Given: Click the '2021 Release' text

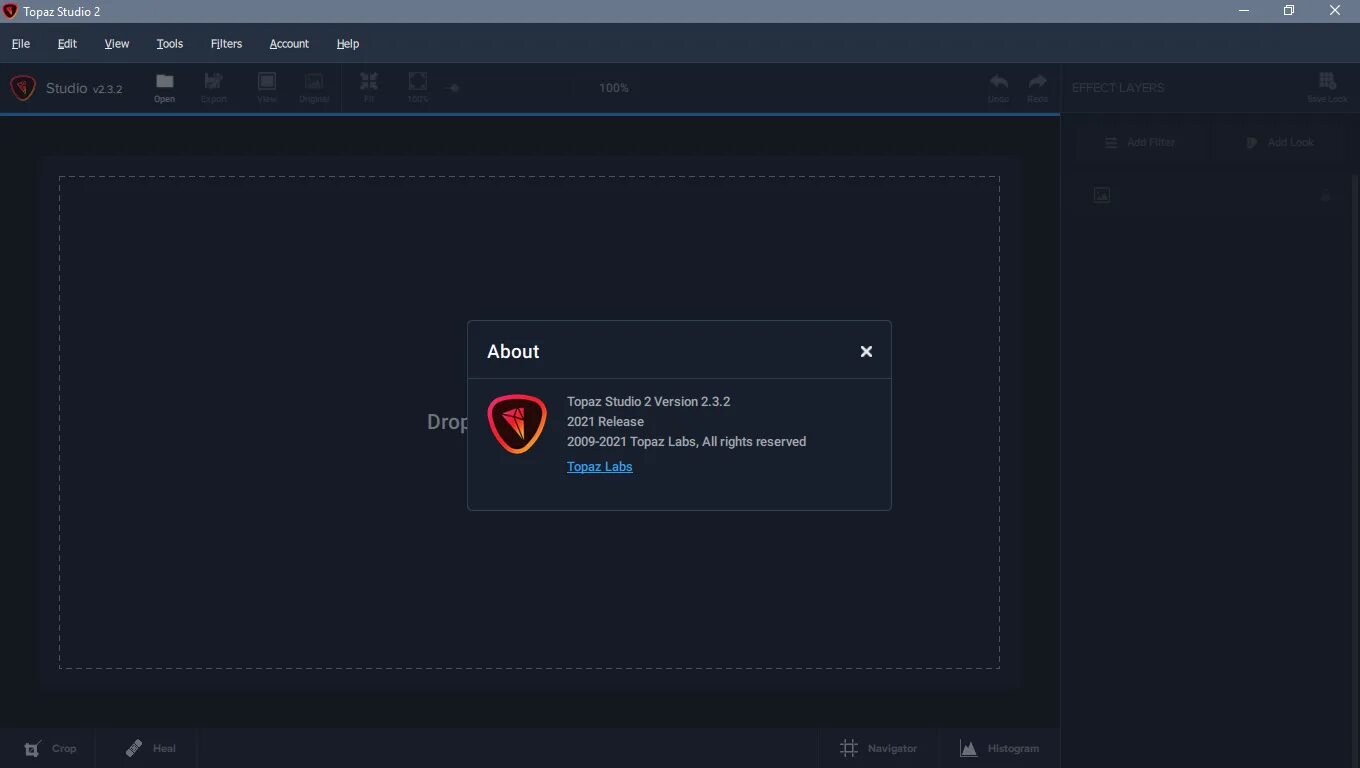Looking at the screenshot, I should [605, 421].
